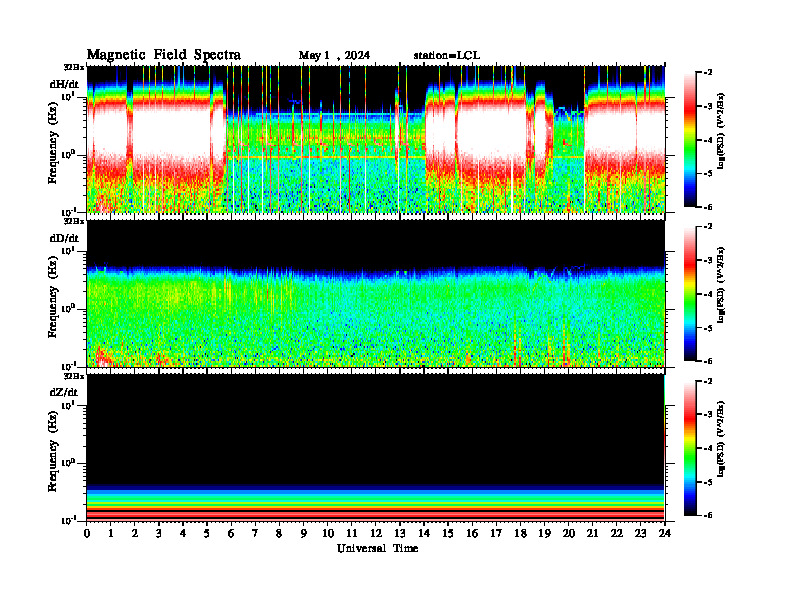Screen dimensions: 792x612
Task: Click the "dD/dt" panel label
Action: (x=64, y=238)
